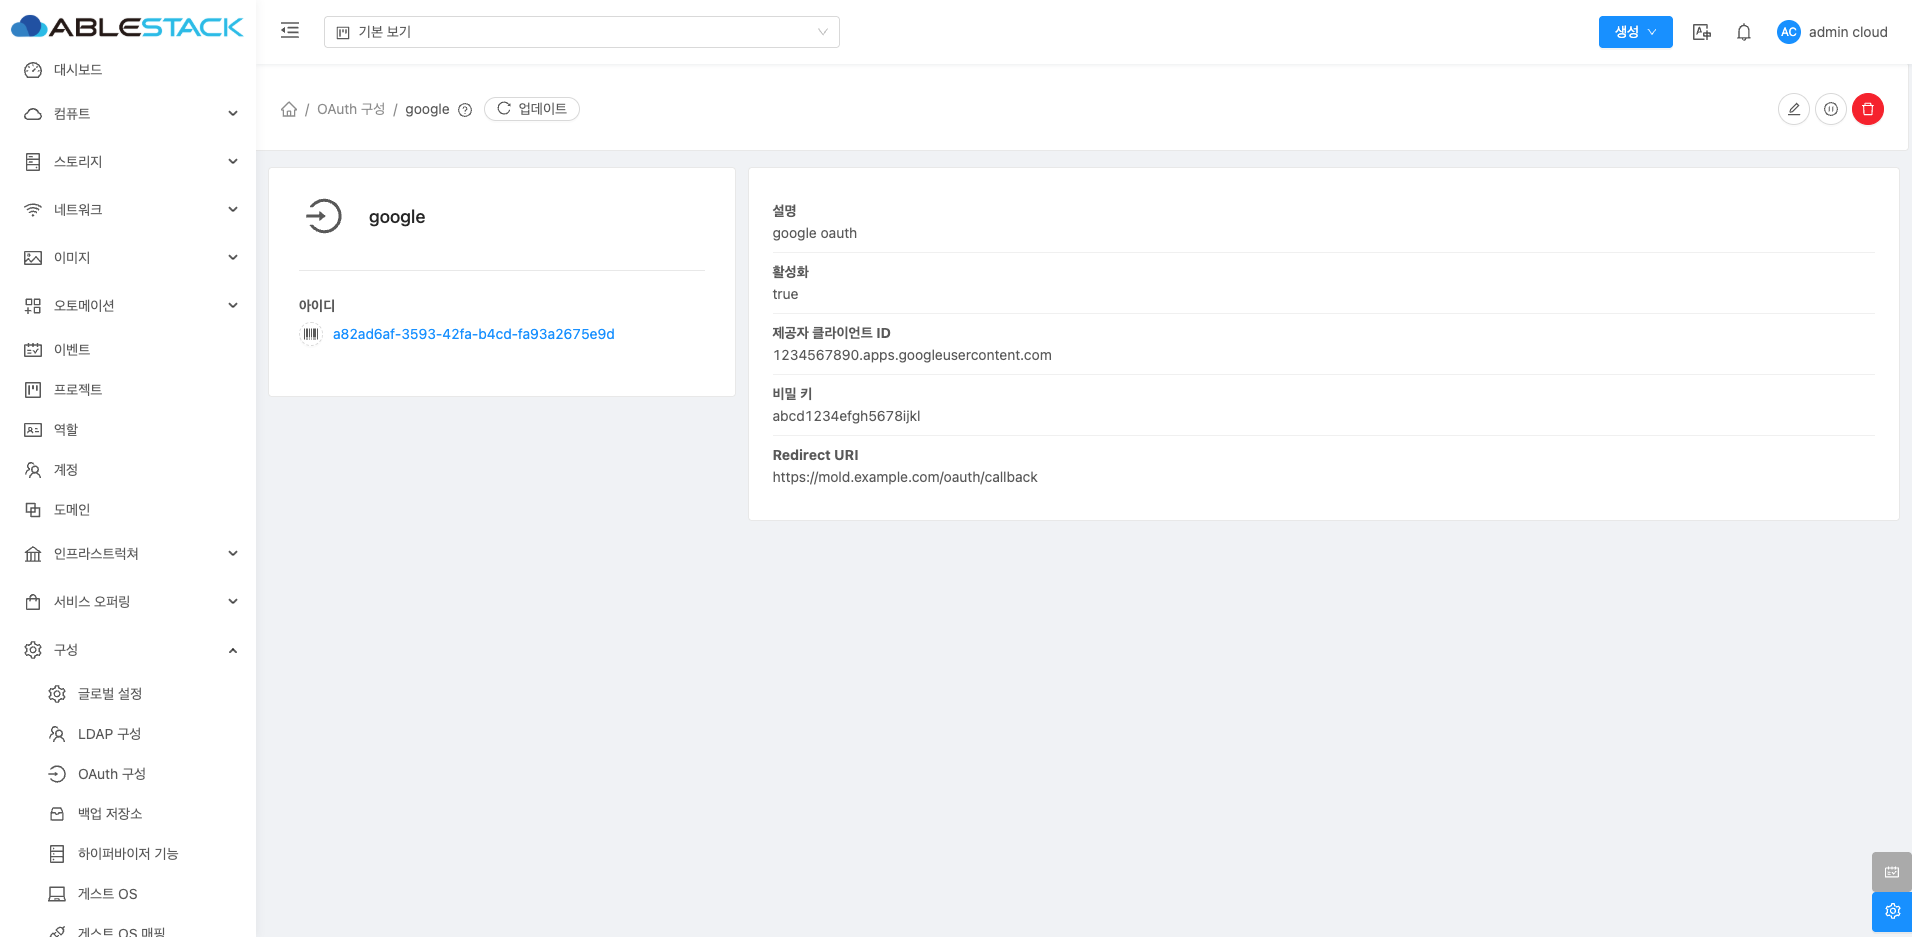Open the notifications bell
Screen dimensions: 1912x937
(1744, 32)
